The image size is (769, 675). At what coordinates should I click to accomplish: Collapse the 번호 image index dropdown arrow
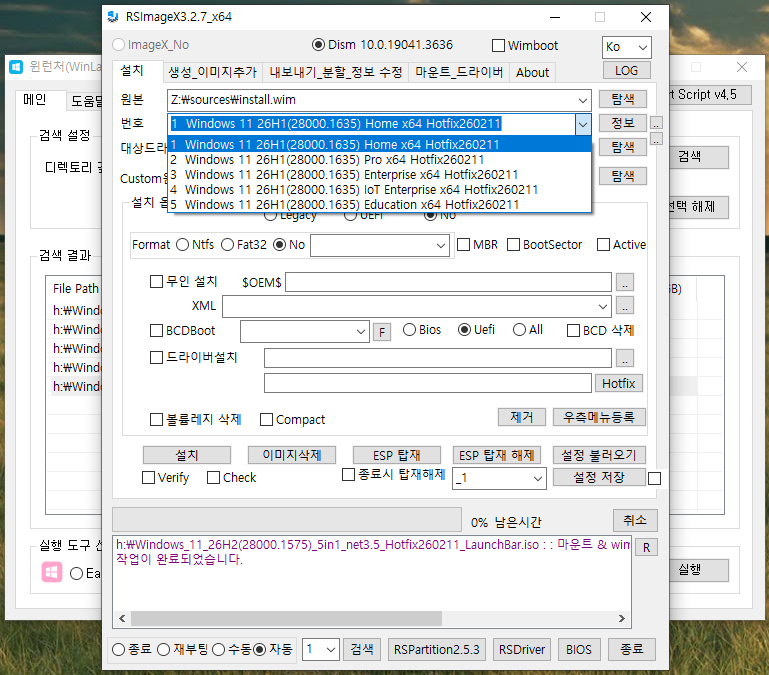click(583, 125)
